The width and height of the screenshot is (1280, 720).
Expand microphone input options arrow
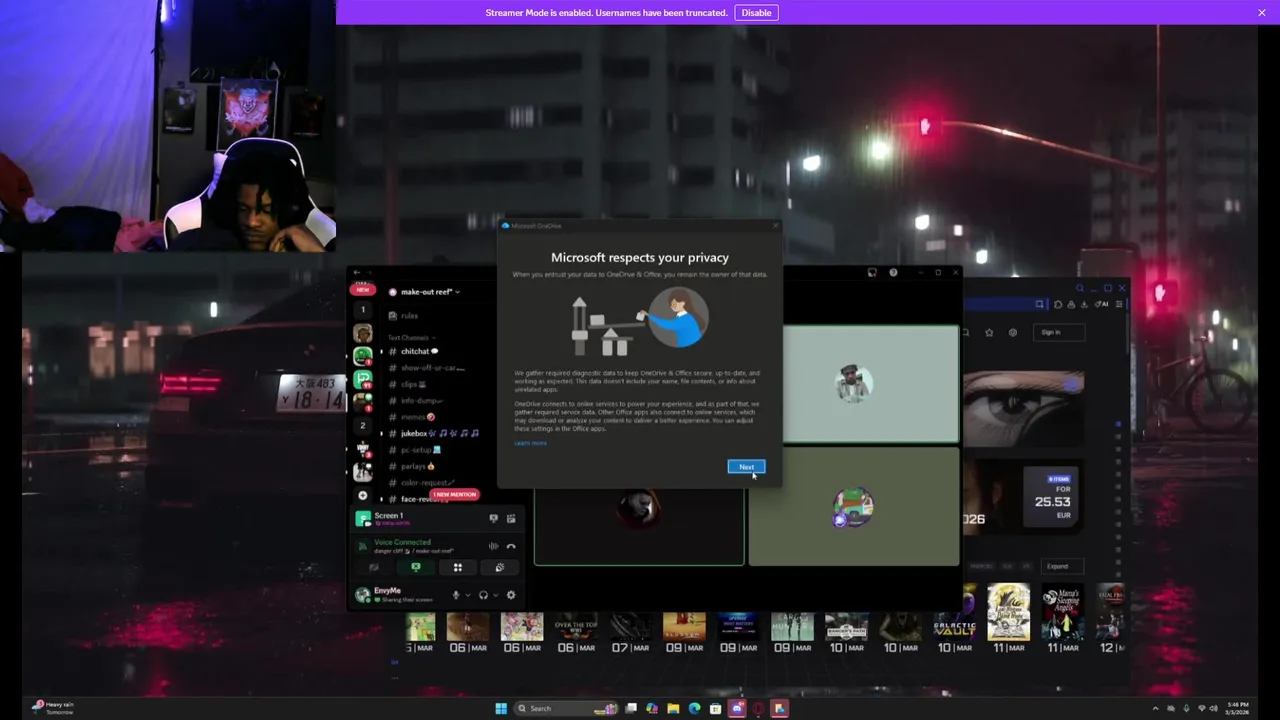click(467, 595)
